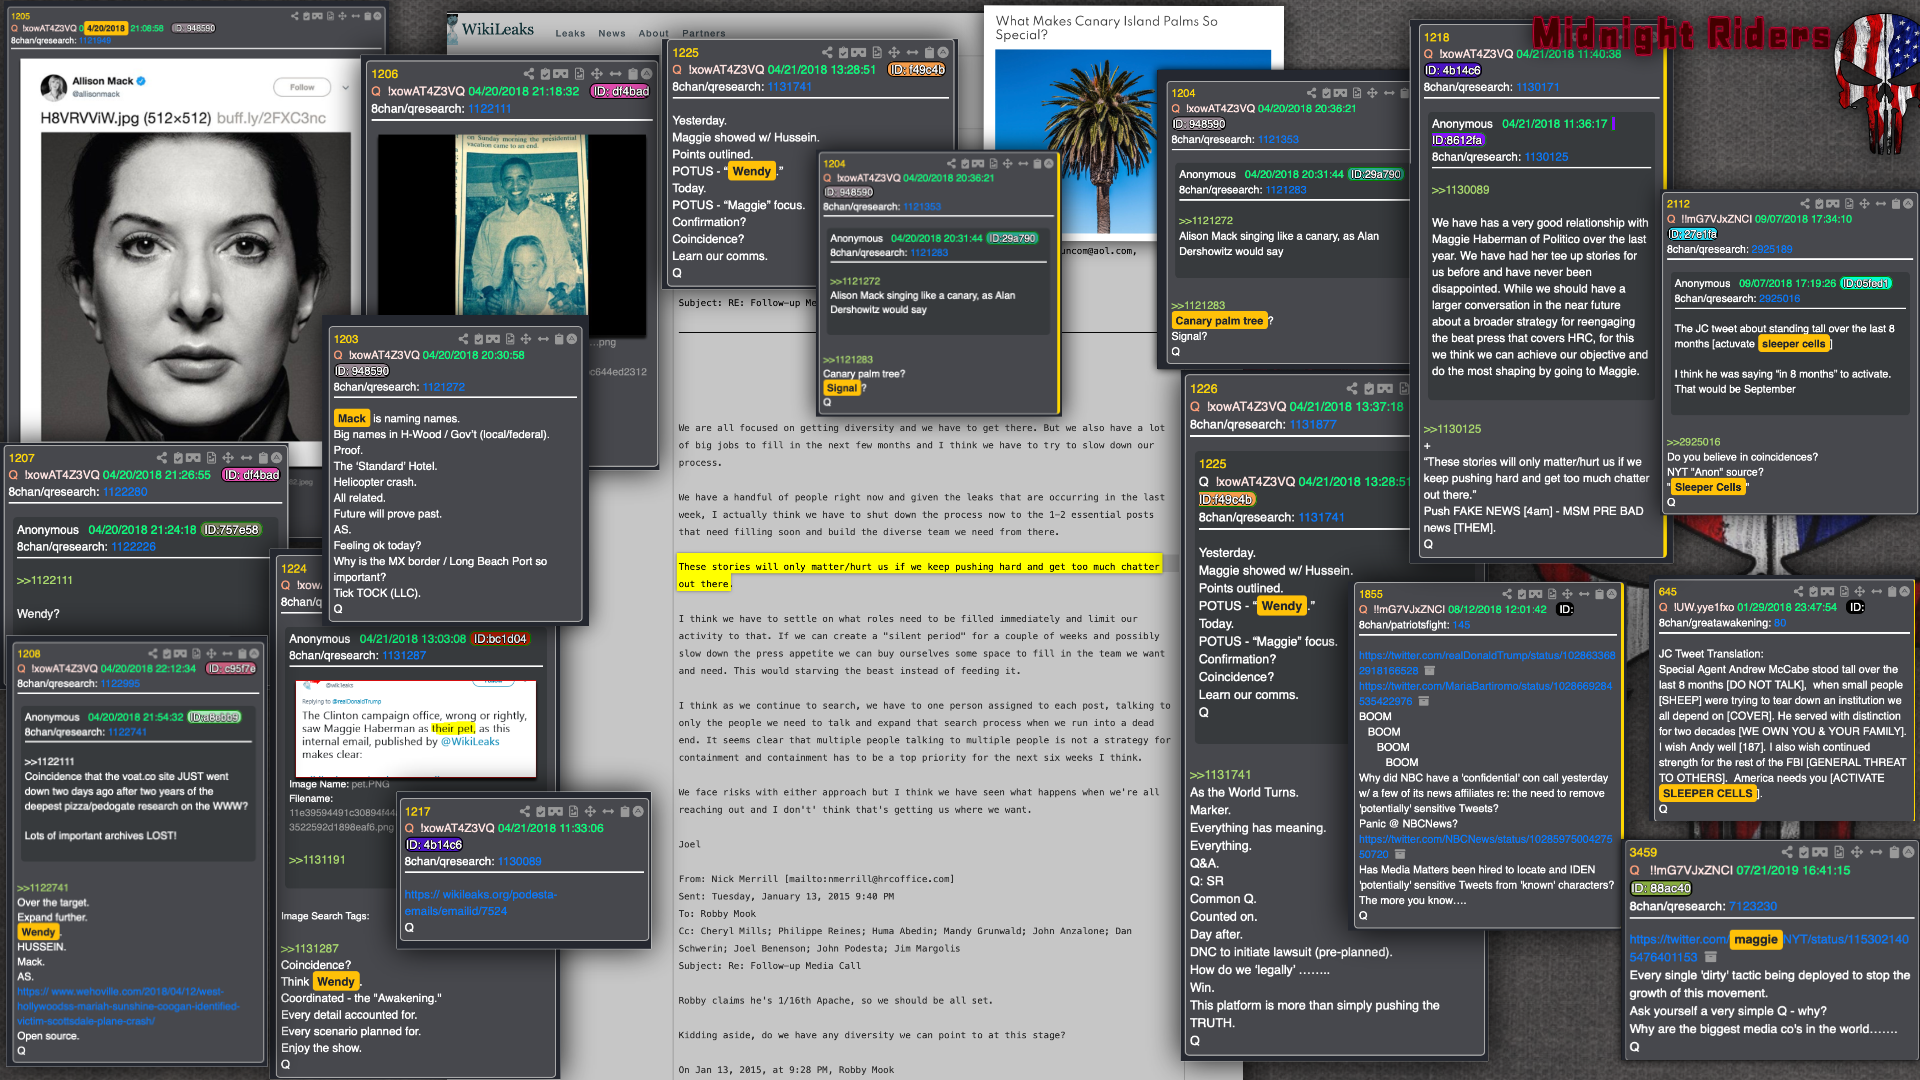Click the Canary Island palm tree image
This screenshot has width=1920, height=1080.
coord(1133,140)
